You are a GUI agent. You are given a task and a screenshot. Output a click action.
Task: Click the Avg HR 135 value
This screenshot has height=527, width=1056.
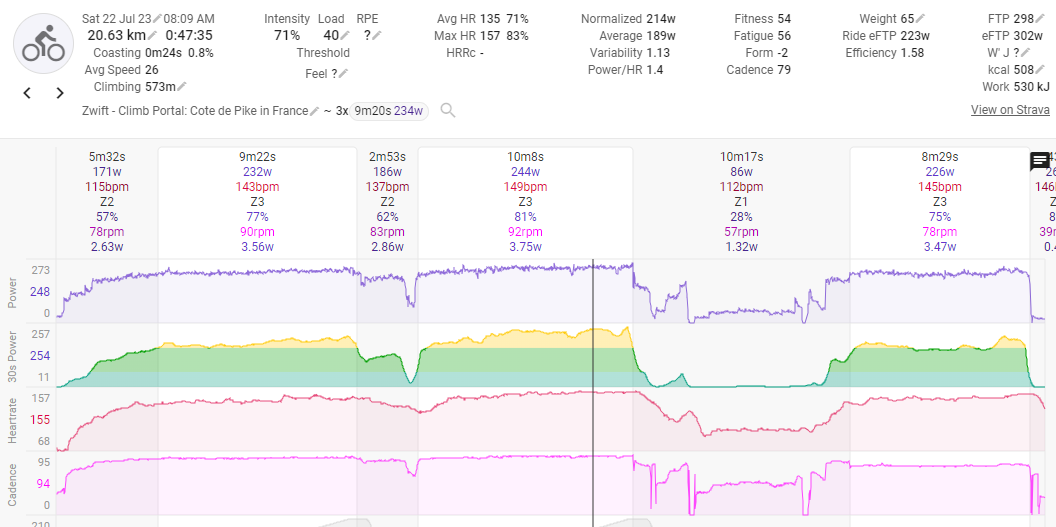[489, 19]
